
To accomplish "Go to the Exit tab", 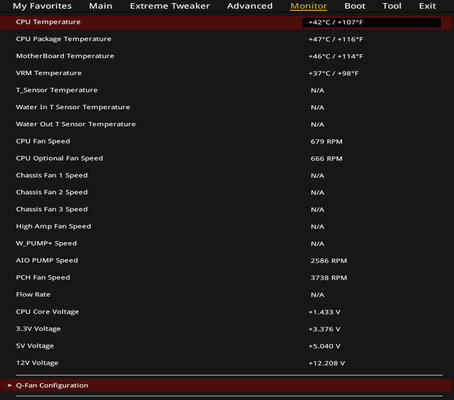I will pyautogui.click(x=427, y=6).
